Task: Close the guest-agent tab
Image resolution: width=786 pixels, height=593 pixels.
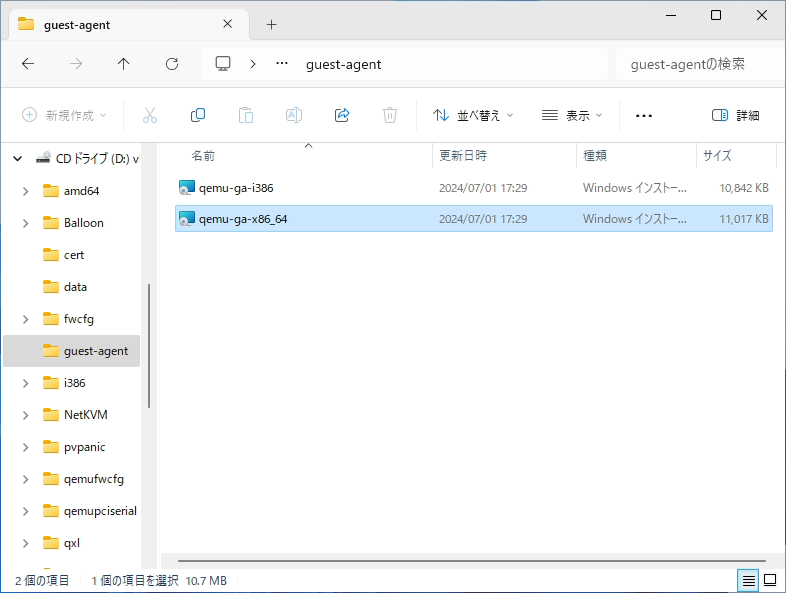Action: pyautogui.click(x=228, y=24)
